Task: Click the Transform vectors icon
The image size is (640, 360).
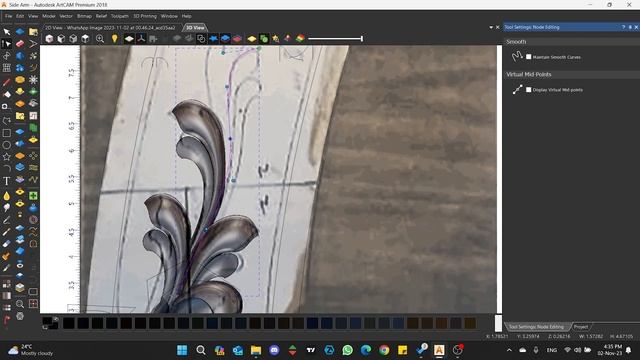Action: 7,56
